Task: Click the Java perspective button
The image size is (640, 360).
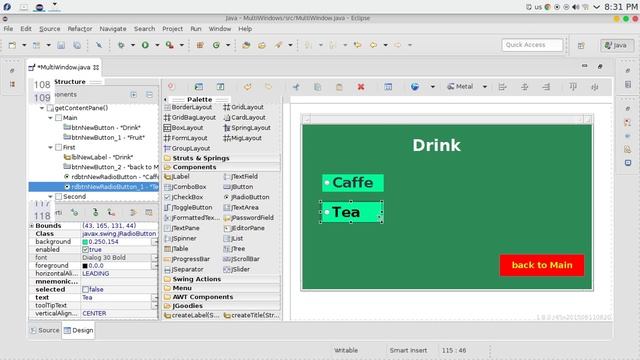Action: coord(616,45)
